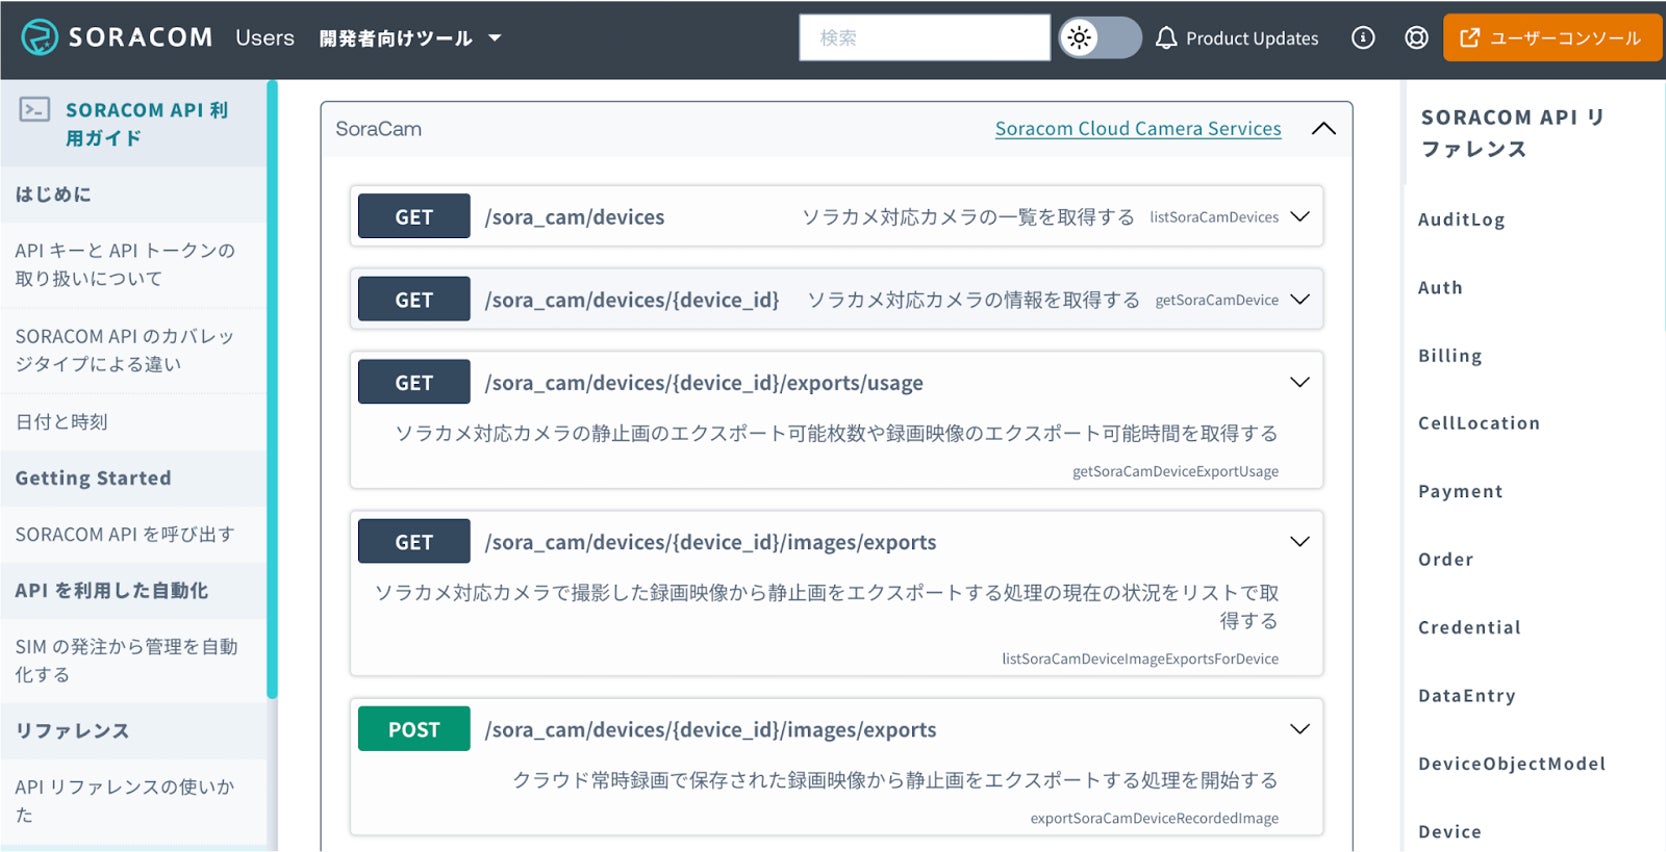
Task: Expand the getSoraCamDevice endpoint chevron
Action: tap(1300, 300)
